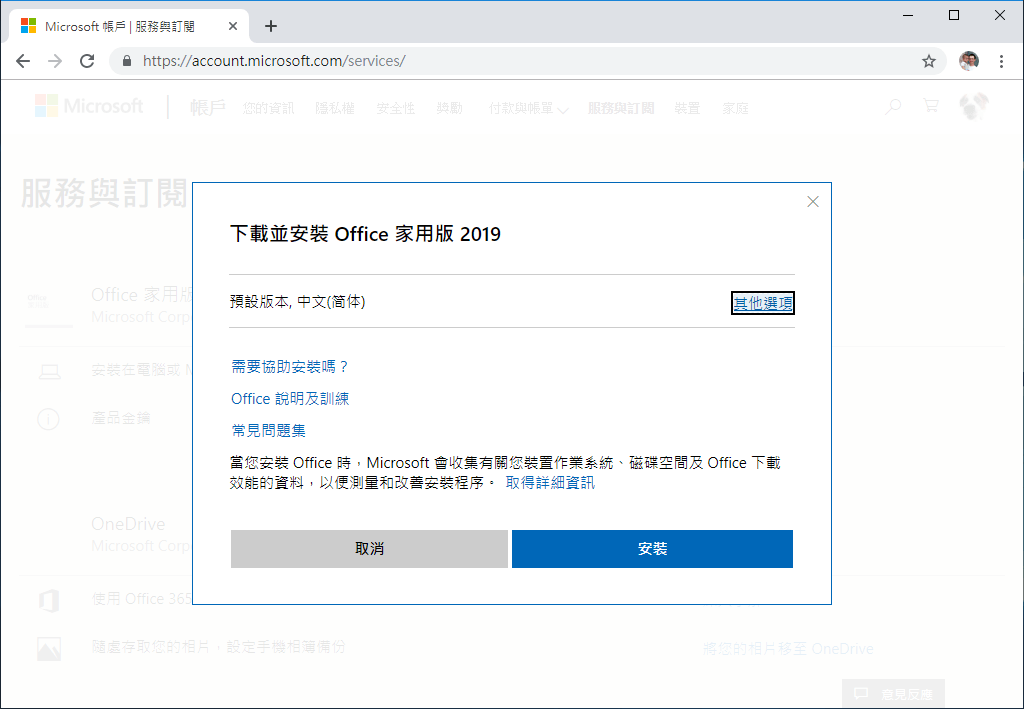1024x709 pixels.
Task: Click 取消 to dismiss the dialog
Action: [x=369, y=548]
